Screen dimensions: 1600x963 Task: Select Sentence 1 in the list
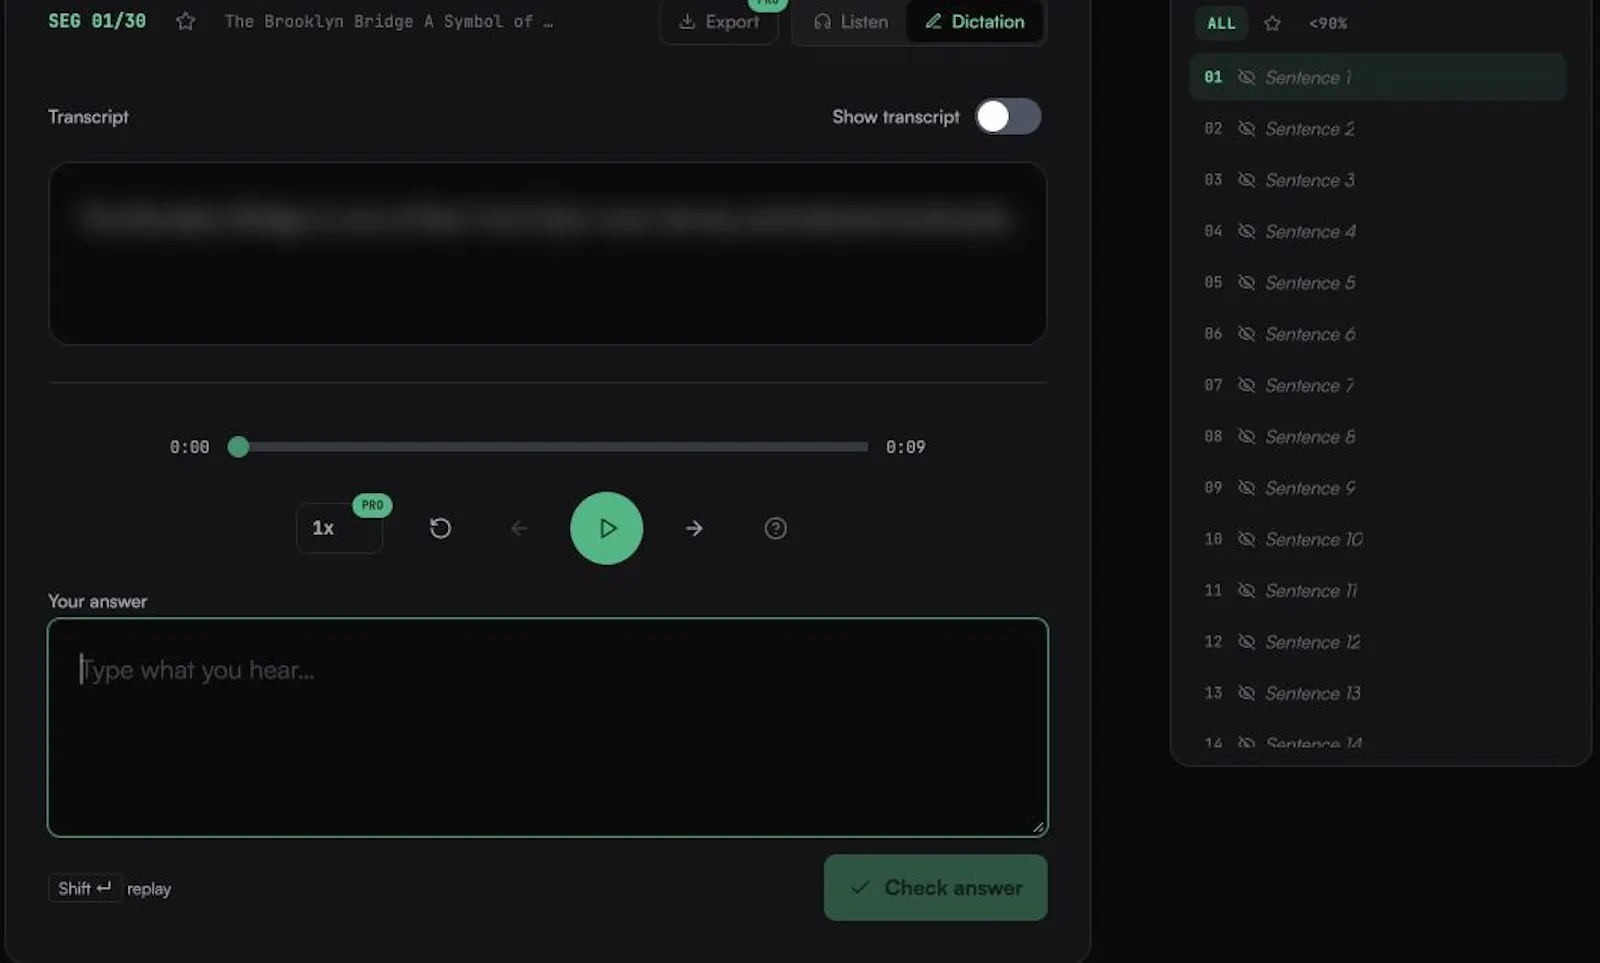click(x=1377, y=77)
